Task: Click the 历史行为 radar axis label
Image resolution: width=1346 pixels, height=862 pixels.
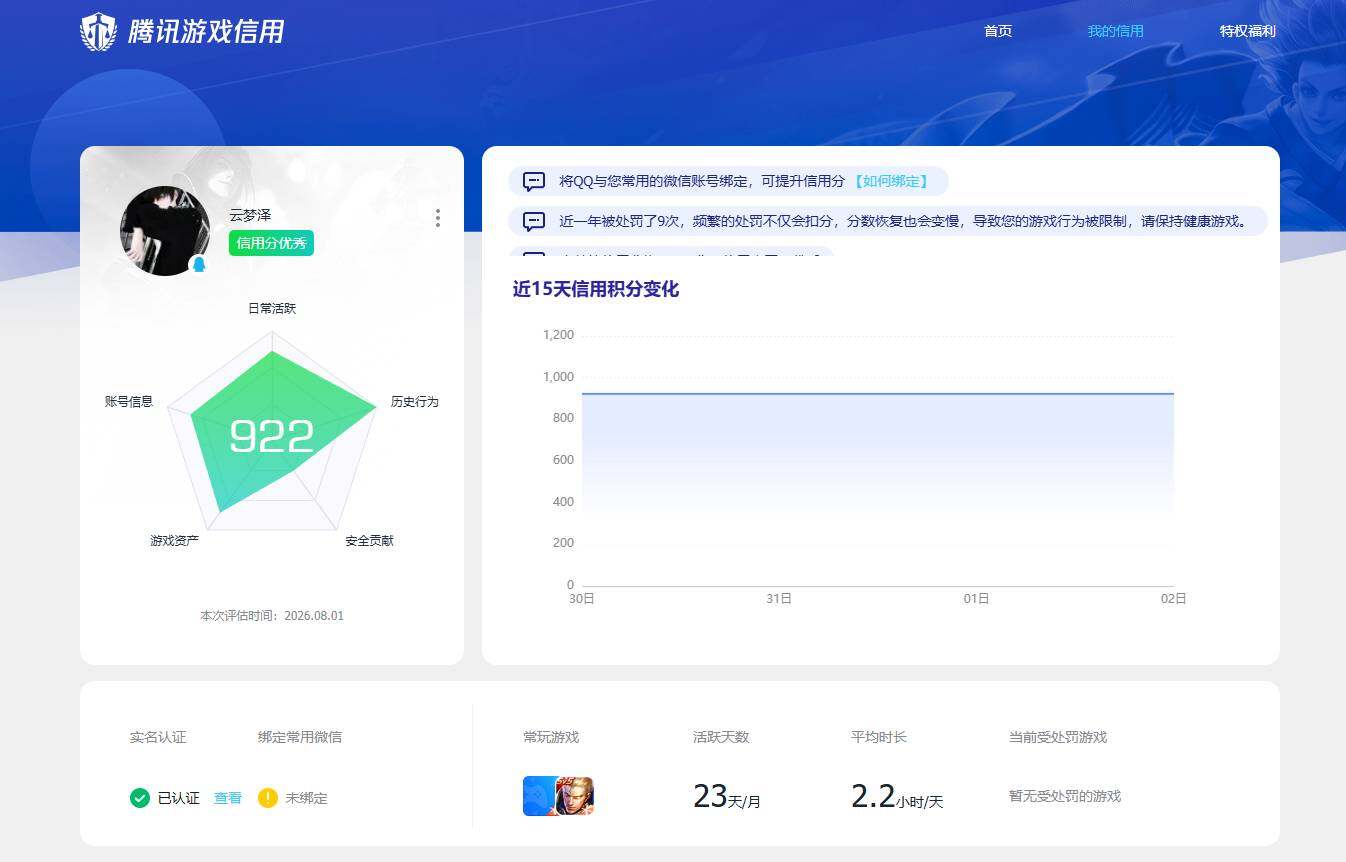Action: (414, 401)
